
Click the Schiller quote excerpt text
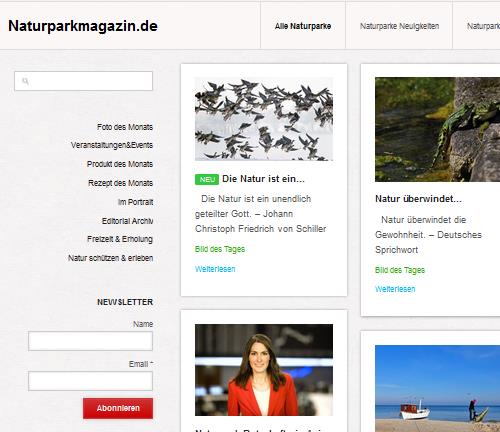tap(261, 214)
